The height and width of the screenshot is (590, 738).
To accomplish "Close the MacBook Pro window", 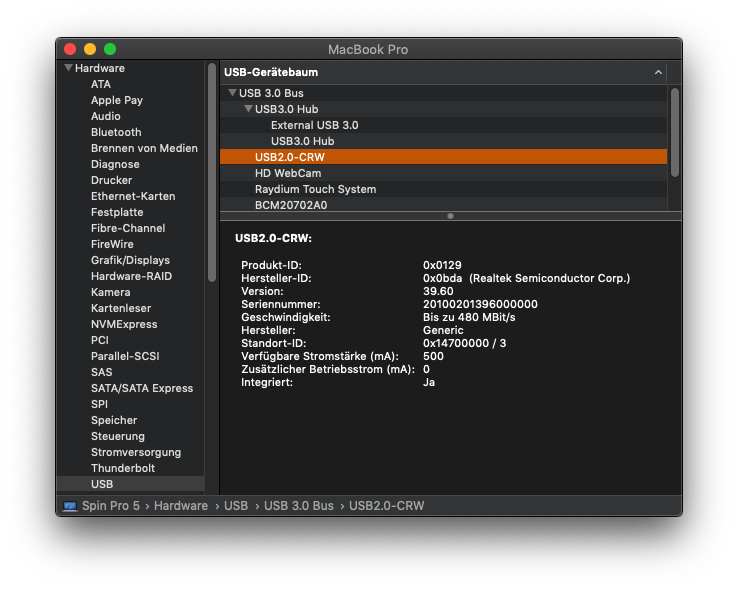I will [70, 49].
